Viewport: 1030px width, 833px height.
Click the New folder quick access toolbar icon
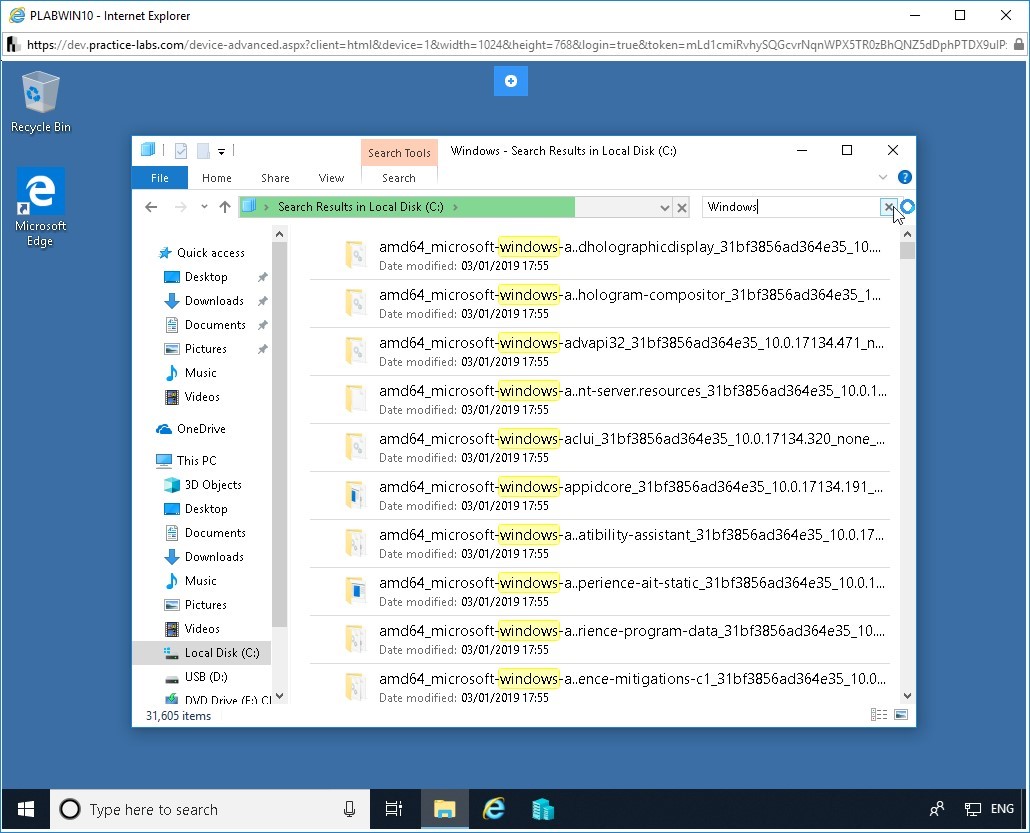(204, 151)
